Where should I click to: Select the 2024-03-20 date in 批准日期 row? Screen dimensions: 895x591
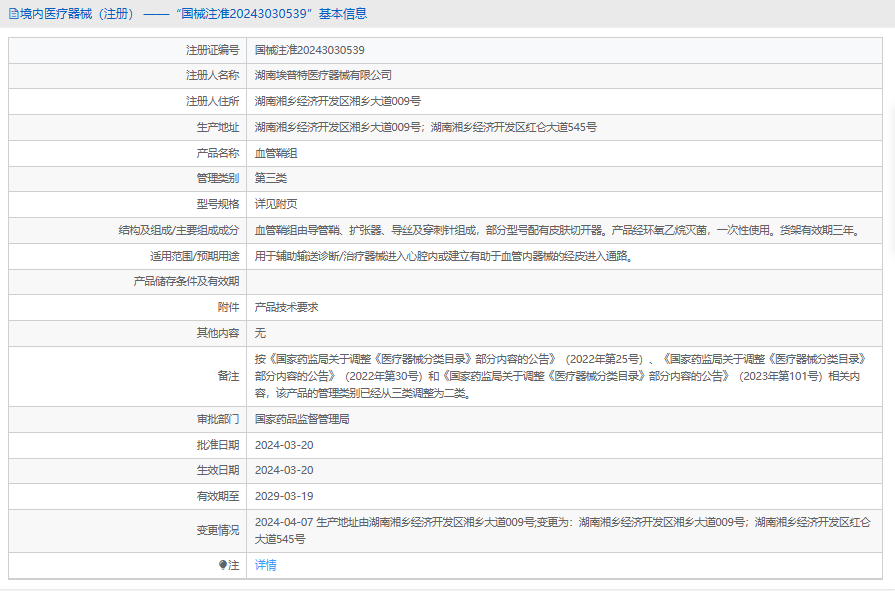click(284, 445)
